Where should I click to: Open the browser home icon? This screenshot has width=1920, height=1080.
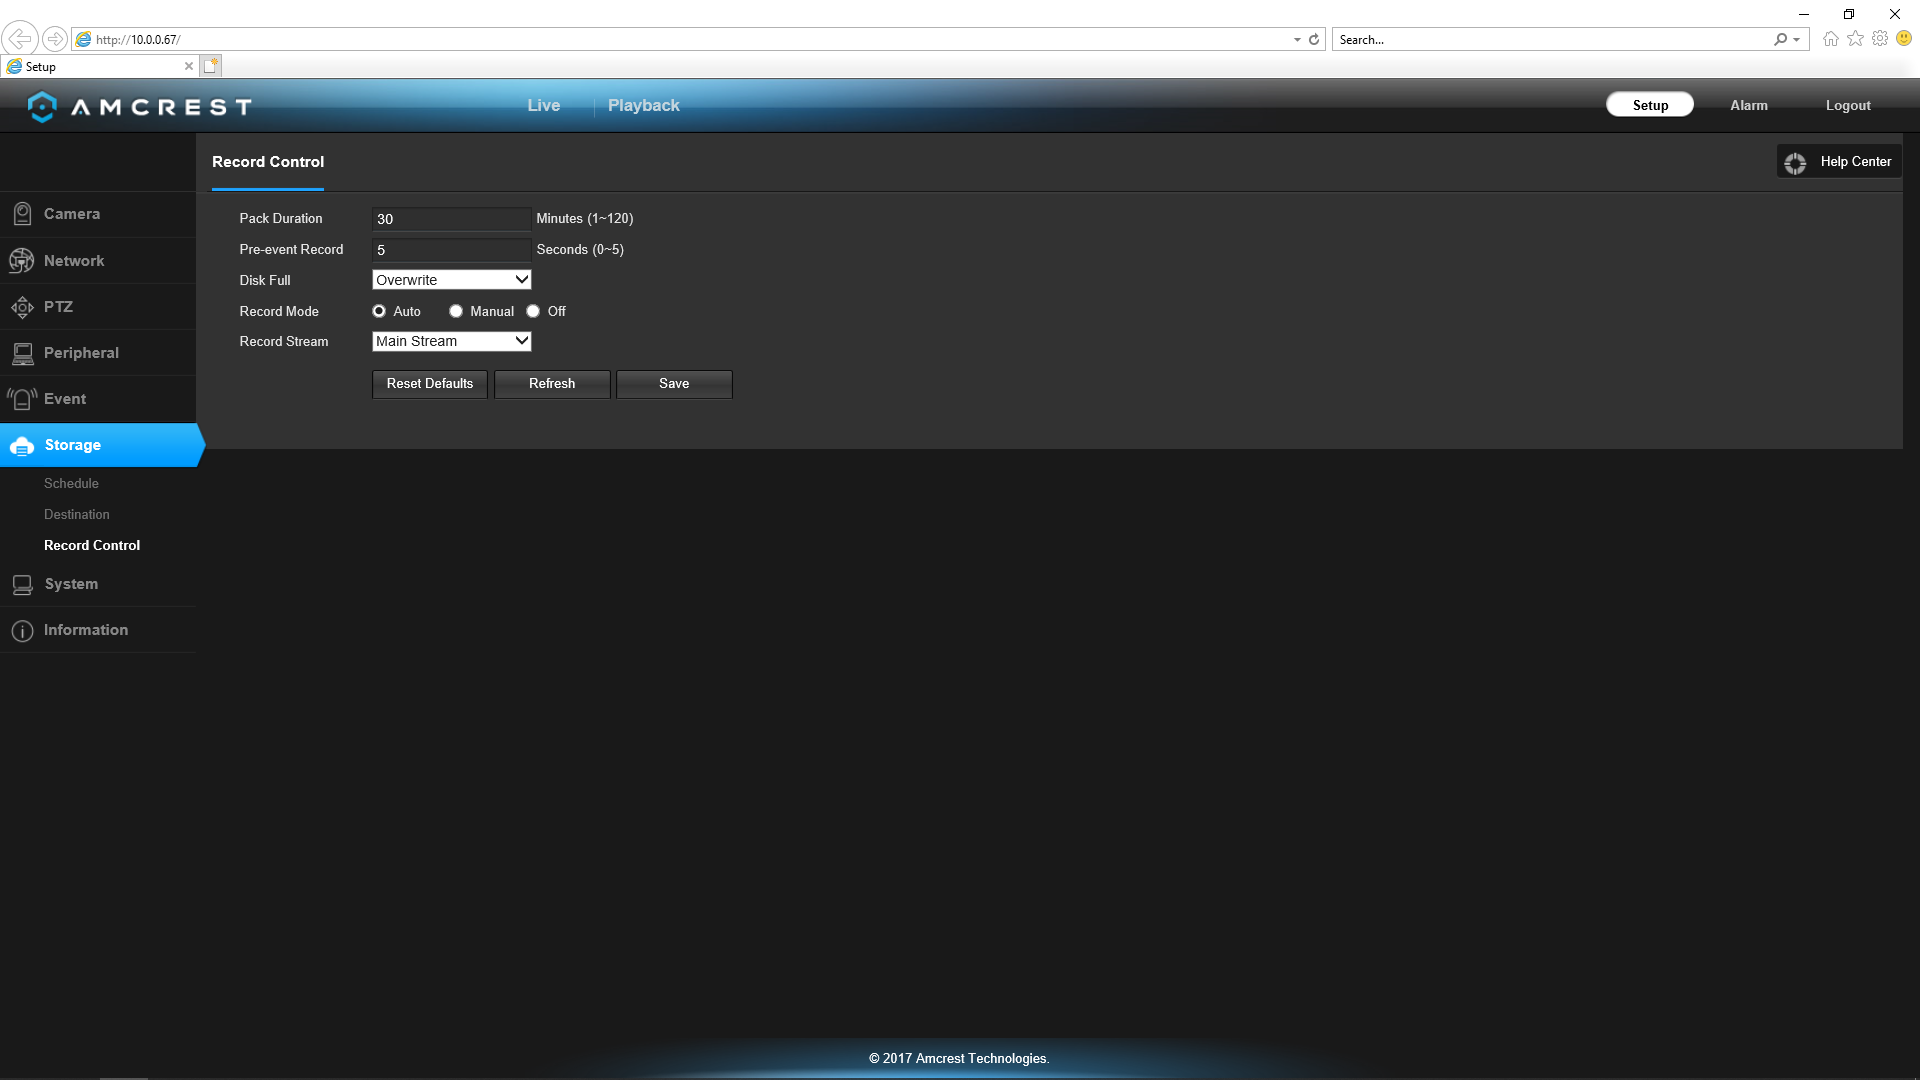coord(1830,39)
